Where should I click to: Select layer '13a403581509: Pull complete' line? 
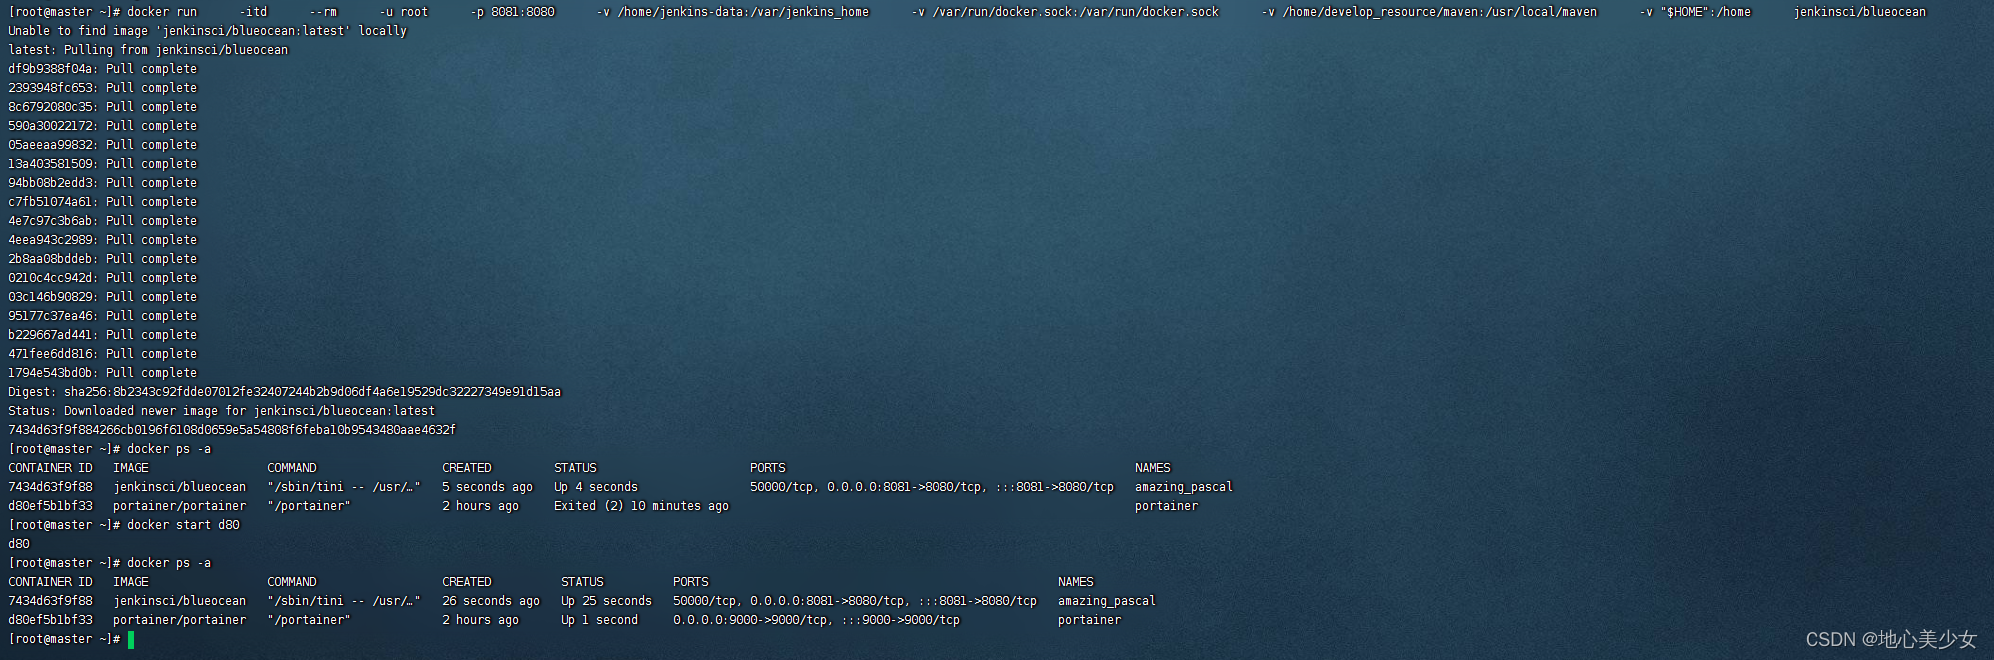[x=103, y=164]
